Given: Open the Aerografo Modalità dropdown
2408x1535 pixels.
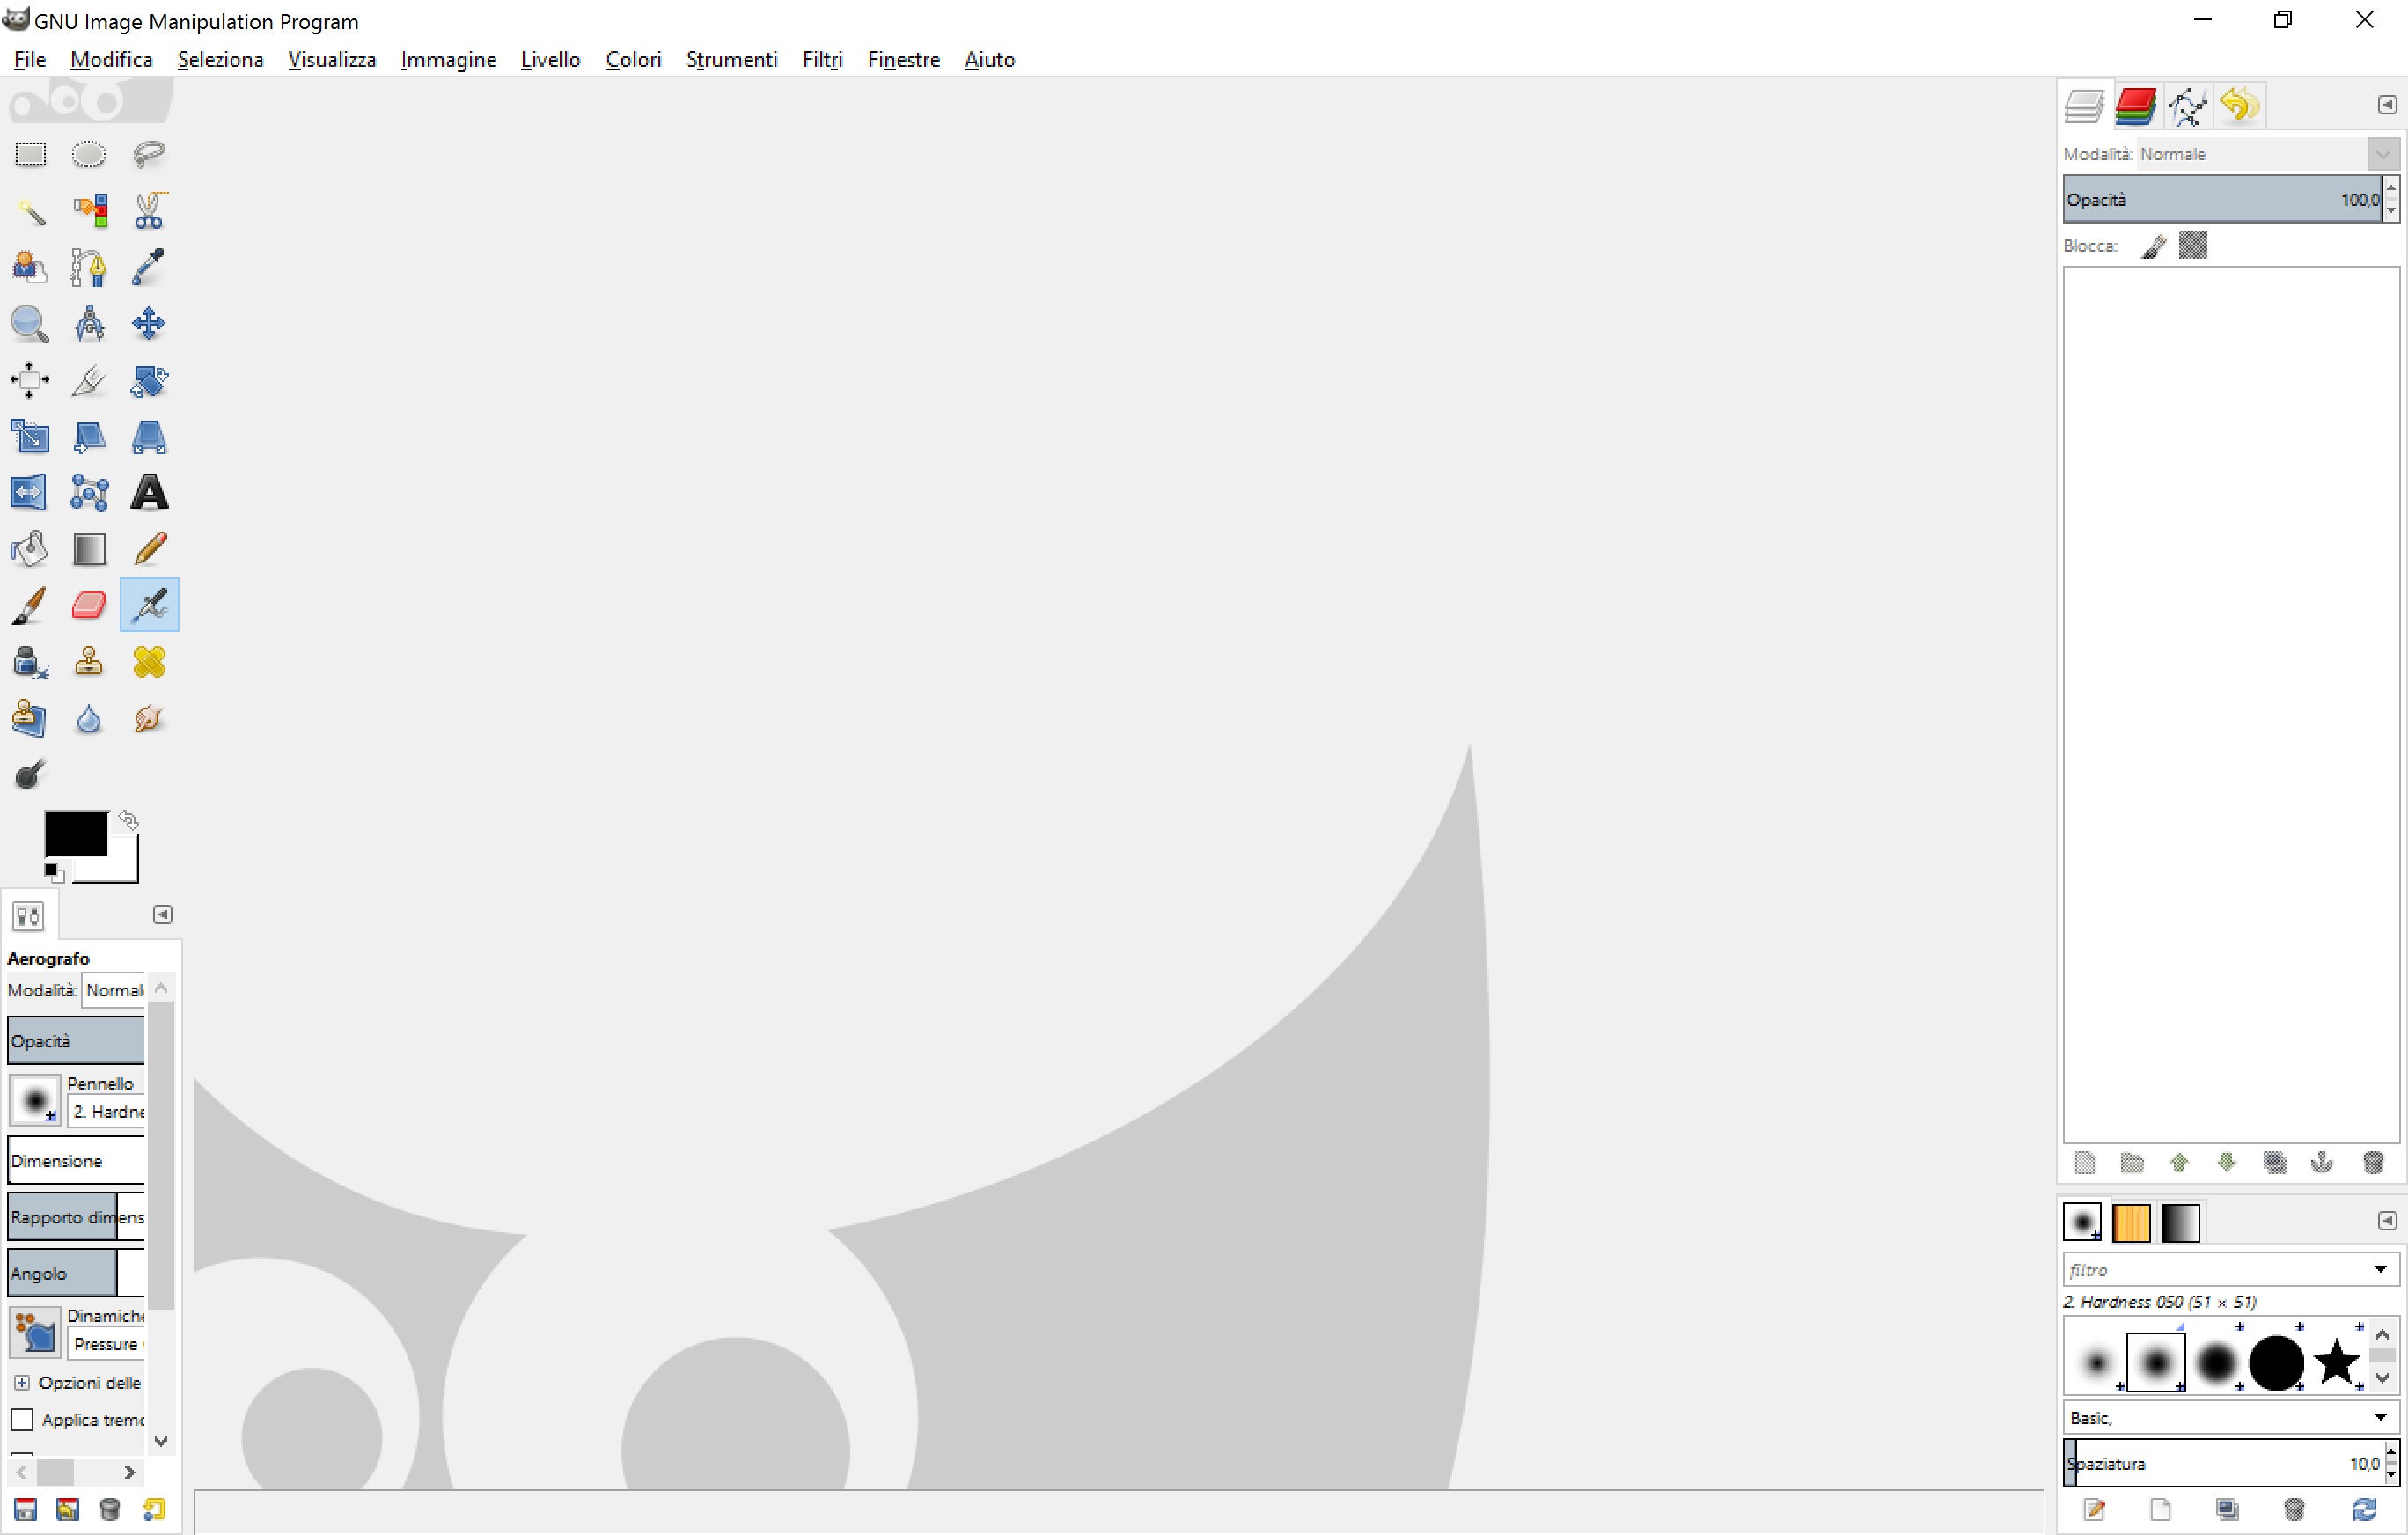Looking at the screenshot, I should click(x=114, y=990).
